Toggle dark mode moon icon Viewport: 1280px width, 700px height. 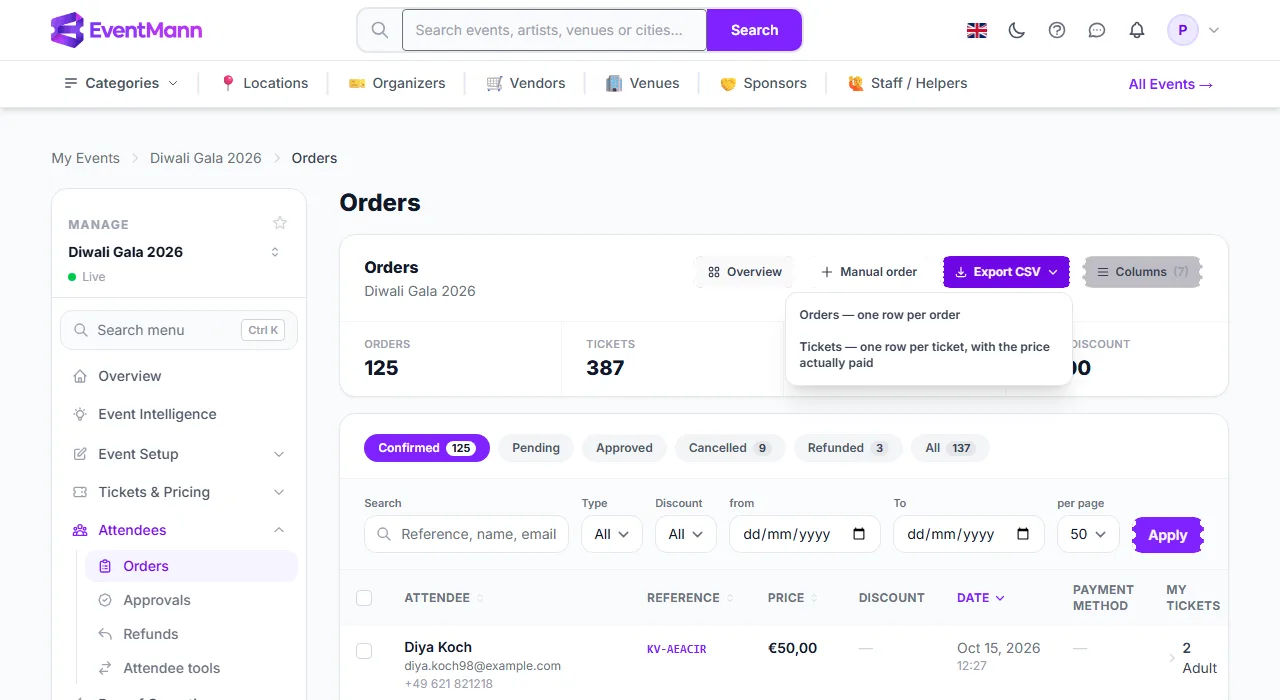point(1017,30)
